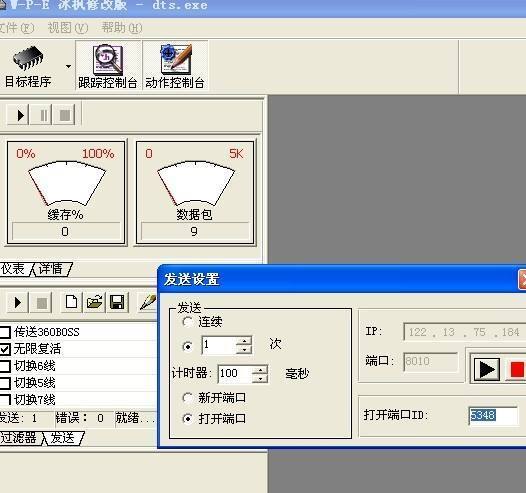Switch to the 过滤器 tab
Image resolution: width=526 pixels, height=493 pixels.
pyautogui.click(x=20, y=438)
